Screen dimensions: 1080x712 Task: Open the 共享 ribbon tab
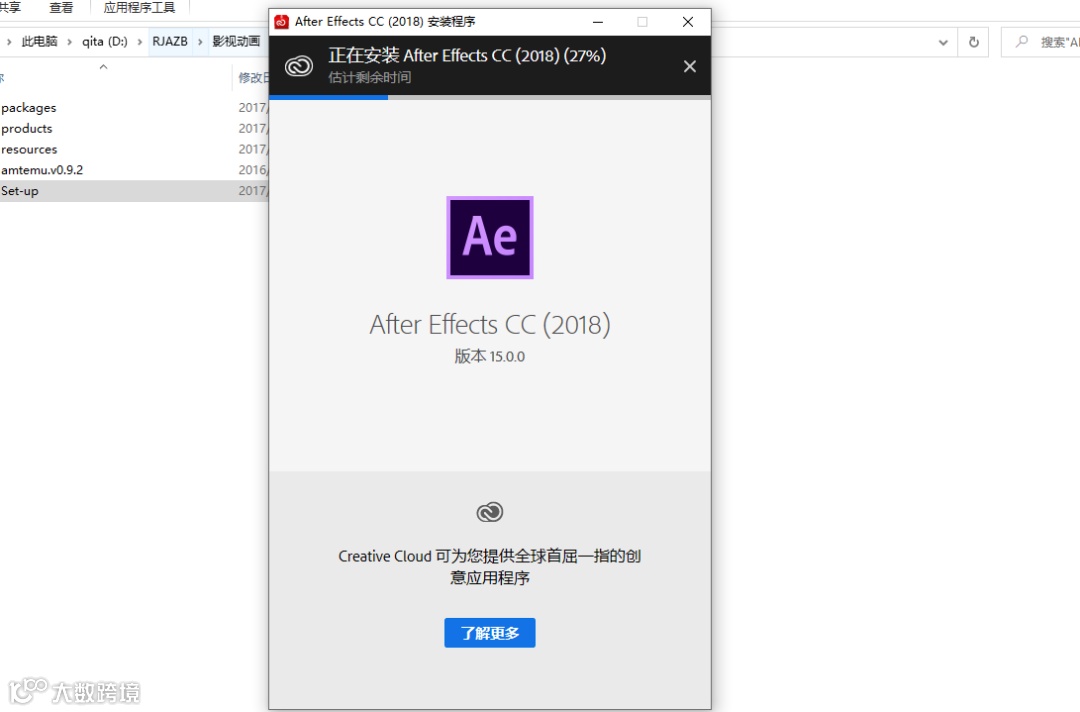click(10, 8)
